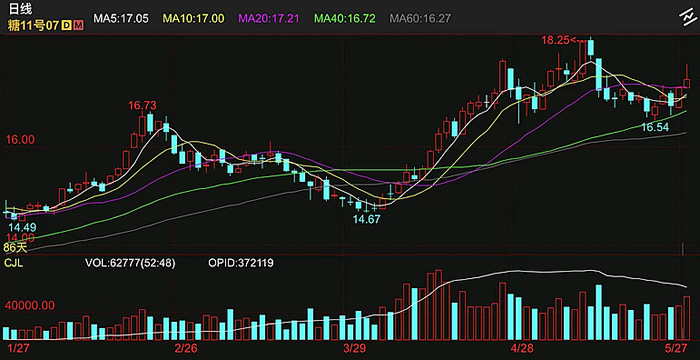Click the 16.54 low price label
This screenshot has width=700, height=360.
(656, 127)
